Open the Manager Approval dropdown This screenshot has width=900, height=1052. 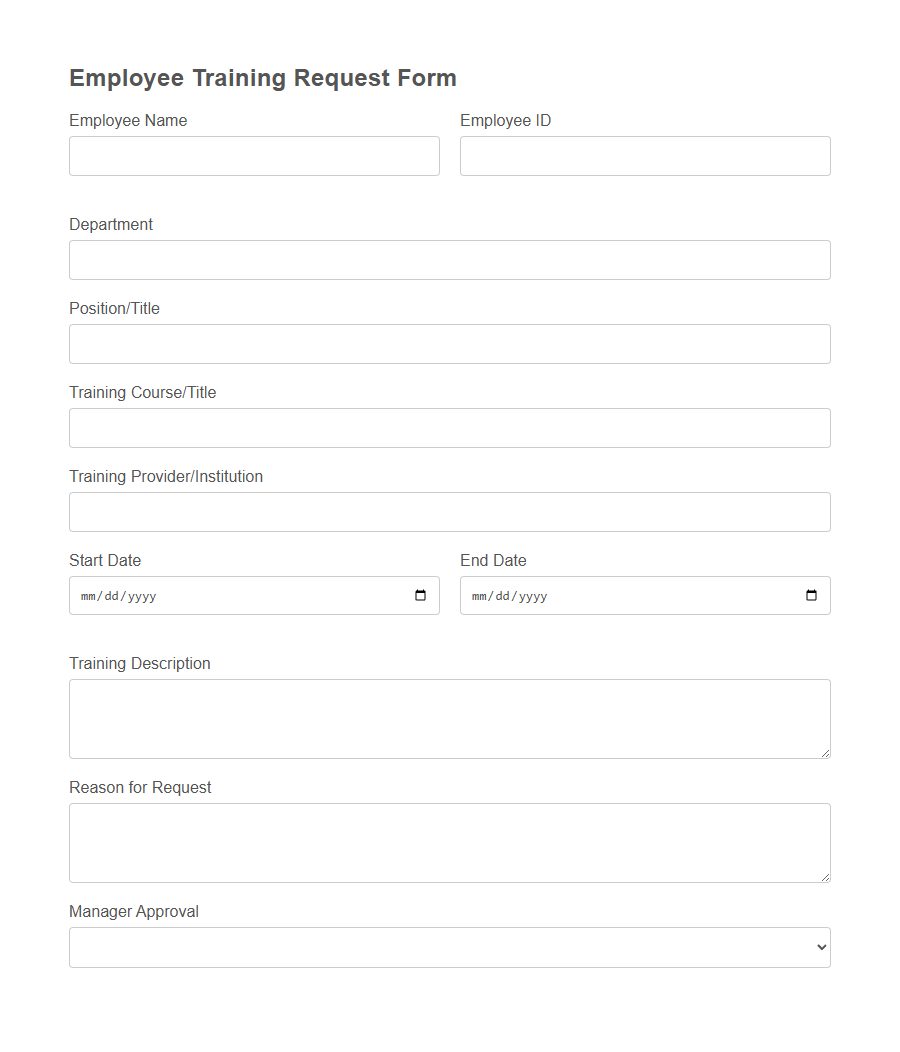click(450, 947)
